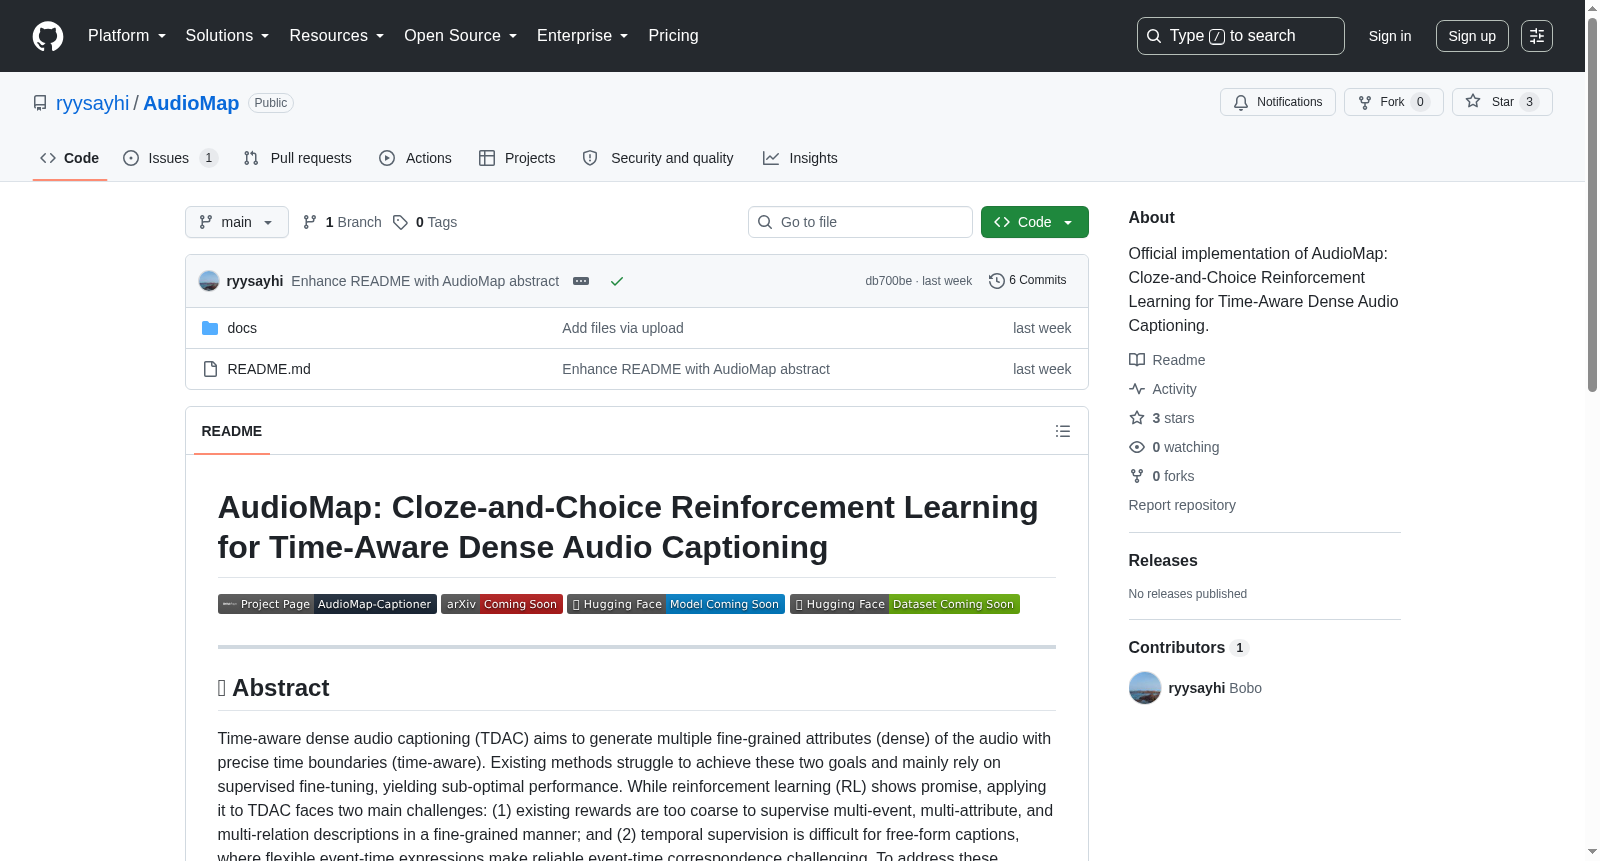Star the AudioMap repository
The height and width of the screenshot is (861, 1600).
(1502, 102)
